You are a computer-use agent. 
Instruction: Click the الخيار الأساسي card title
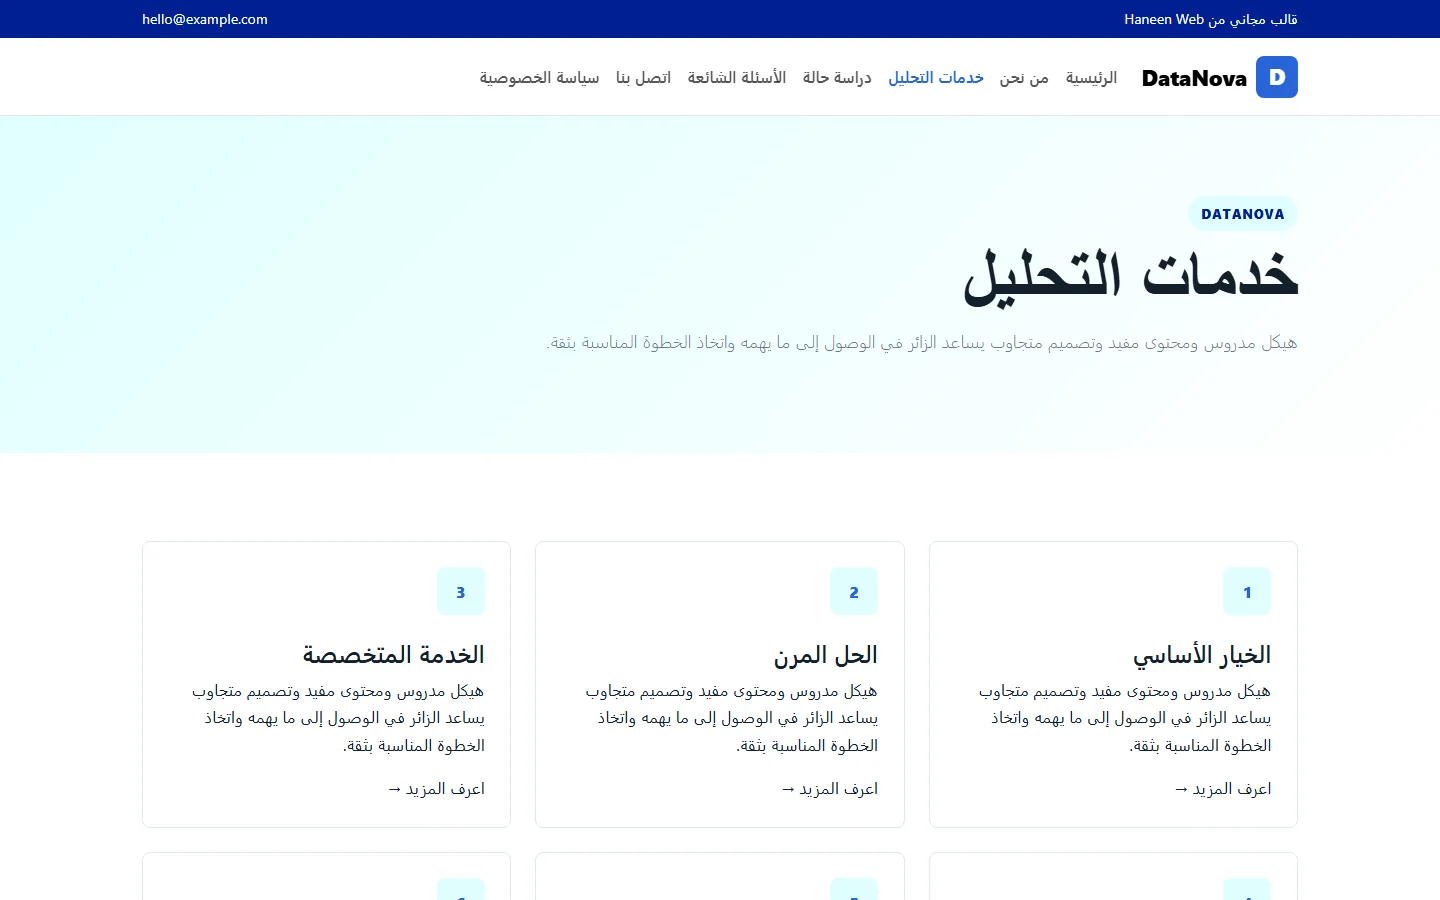click(1202, 655)
